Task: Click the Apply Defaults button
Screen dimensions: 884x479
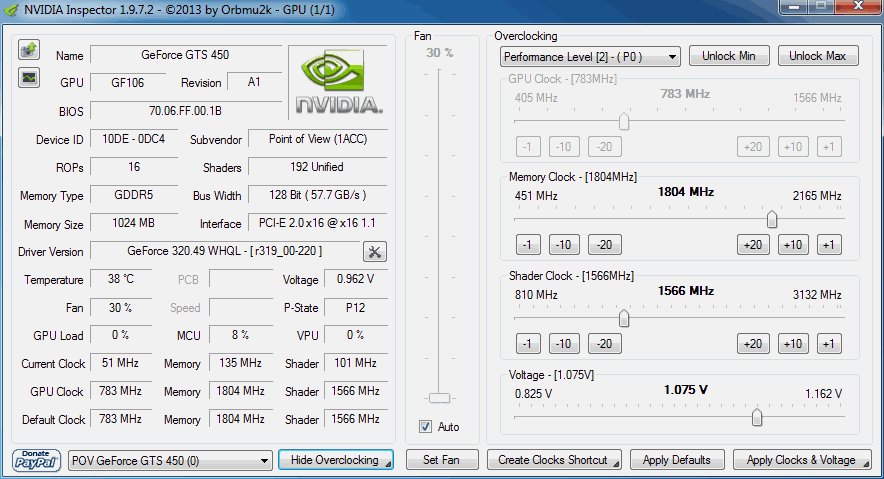Action: [x=677, y=460]
